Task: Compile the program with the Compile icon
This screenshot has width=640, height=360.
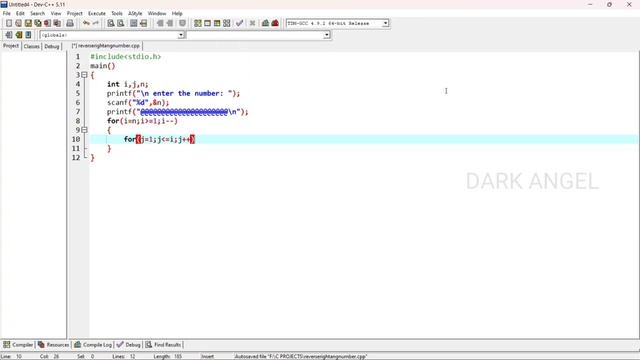Action: (198, 23)
